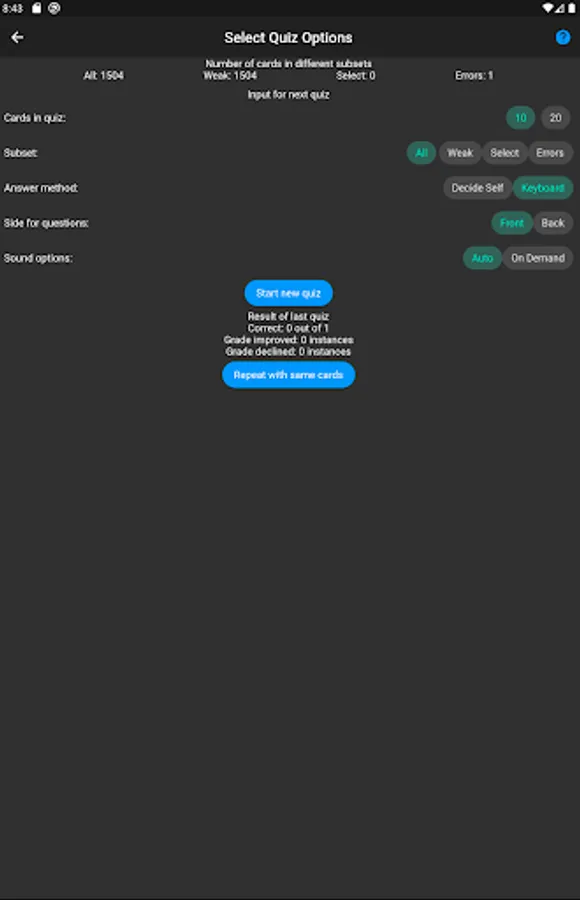The image size is (580, 900).
Task: Choose the Select subset chip
Action: (x=504, y=153)
